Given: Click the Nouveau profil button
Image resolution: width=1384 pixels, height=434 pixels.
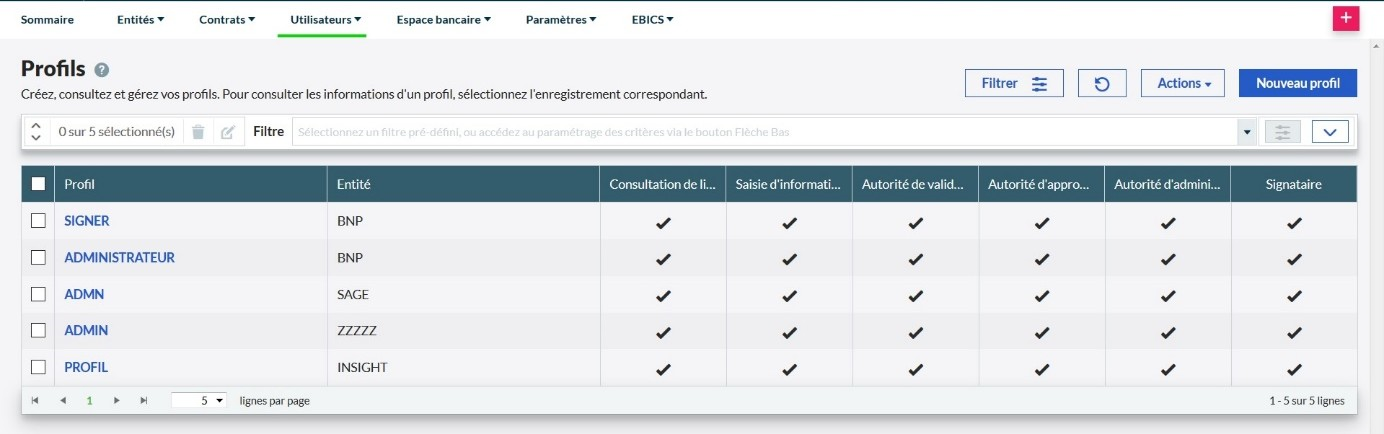Looking at the screenshot, I should pyautogui.click(x=1297, y=83).
